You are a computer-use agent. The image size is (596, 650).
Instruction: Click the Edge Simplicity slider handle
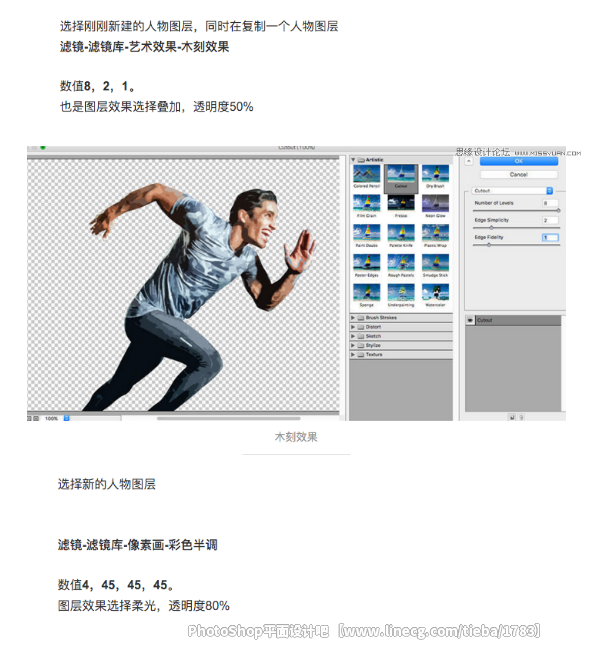click(492, 228)
